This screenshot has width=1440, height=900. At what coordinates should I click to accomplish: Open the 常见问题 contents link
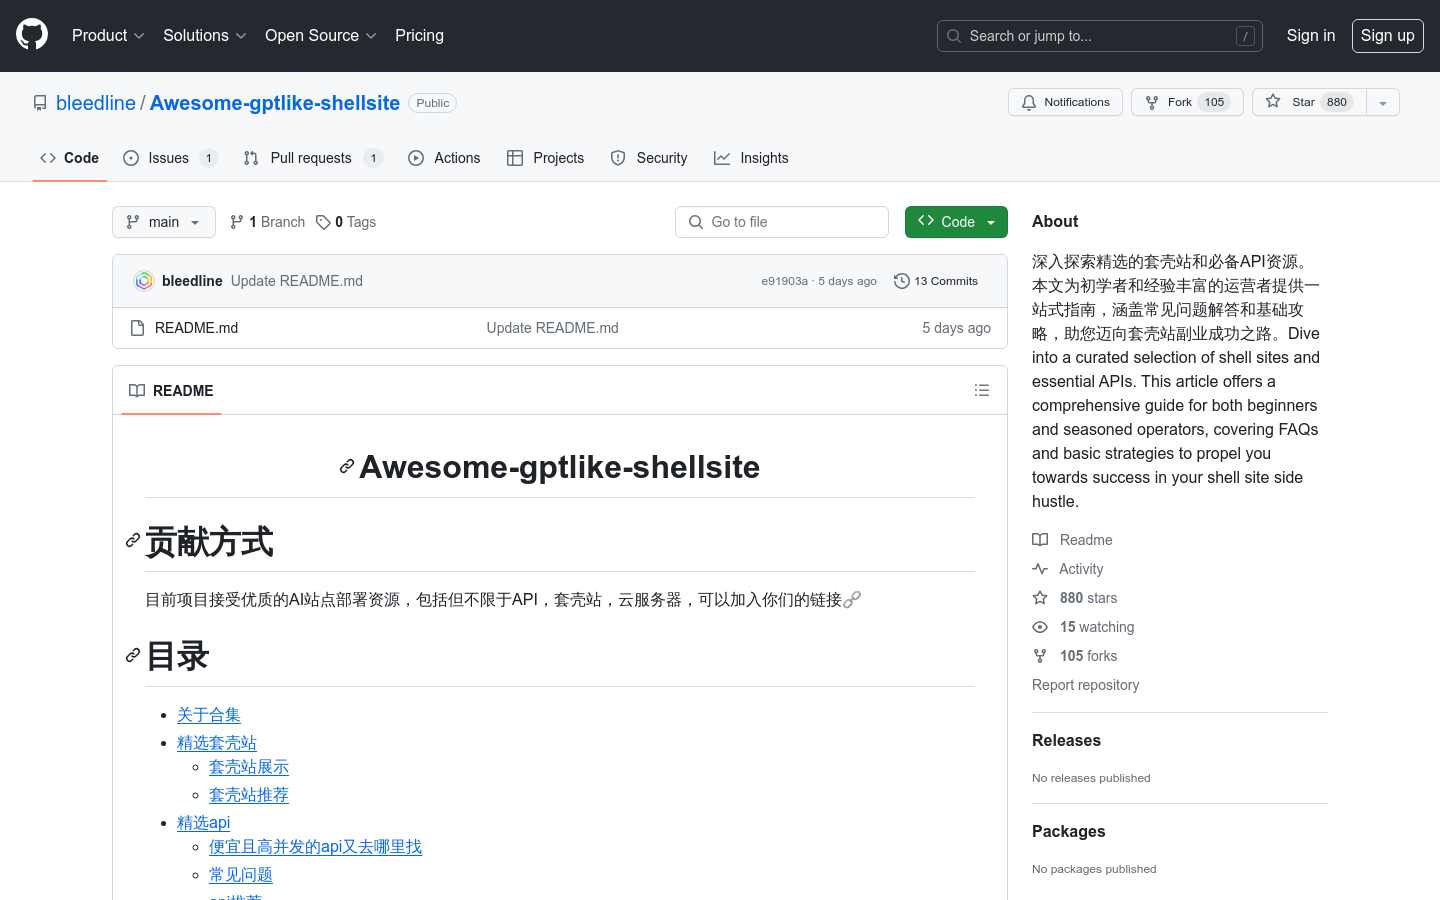241,875
